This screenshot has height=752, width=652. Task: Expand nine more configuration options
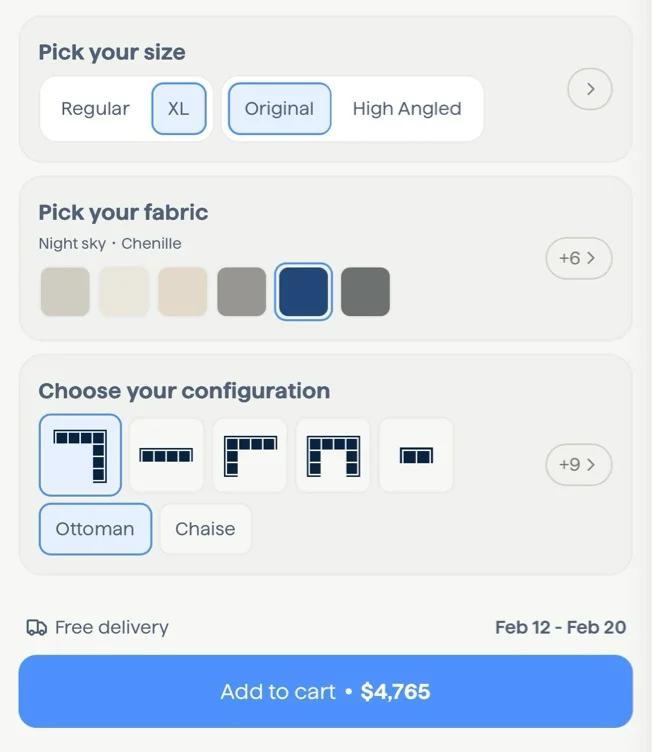pyautogui.click(x=579, y=465)
